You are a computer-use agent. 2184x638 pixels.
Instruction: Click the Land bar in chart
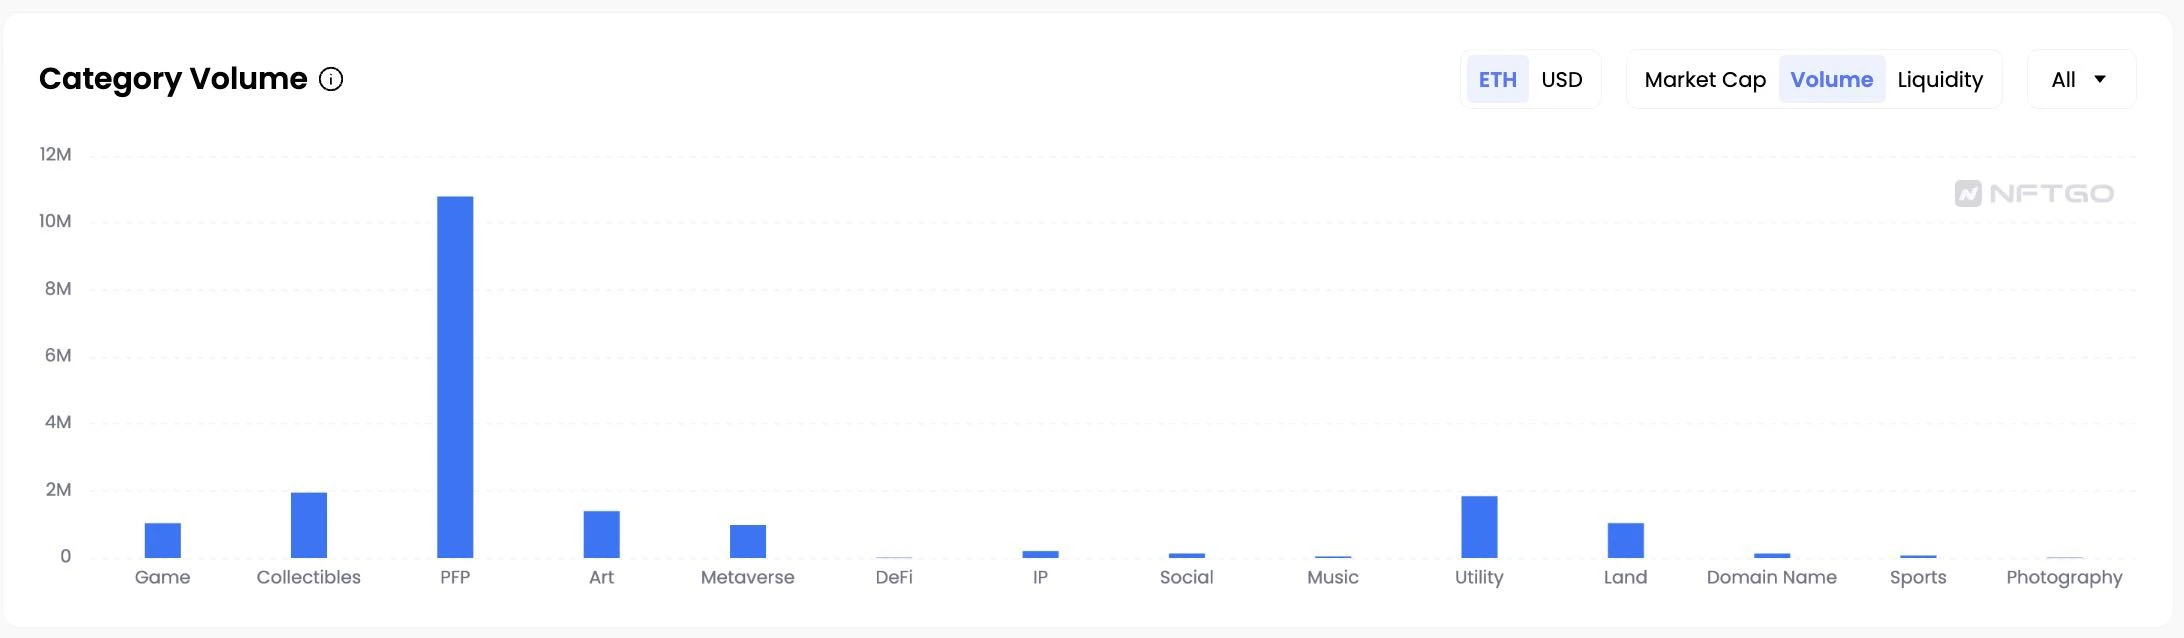click(1625, 540)
